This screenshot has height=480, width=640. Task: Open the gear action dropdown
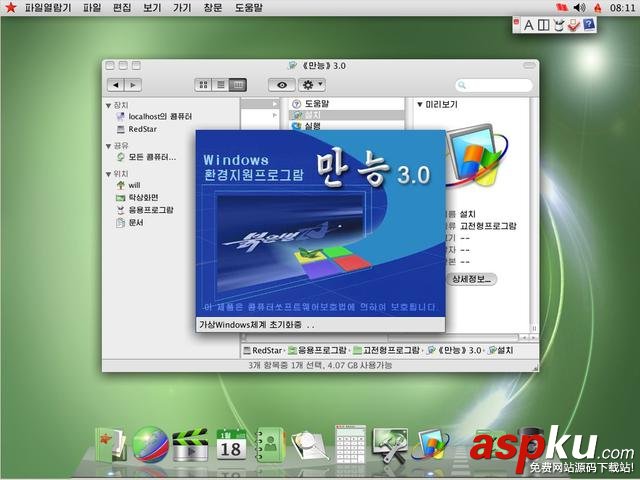312,85
